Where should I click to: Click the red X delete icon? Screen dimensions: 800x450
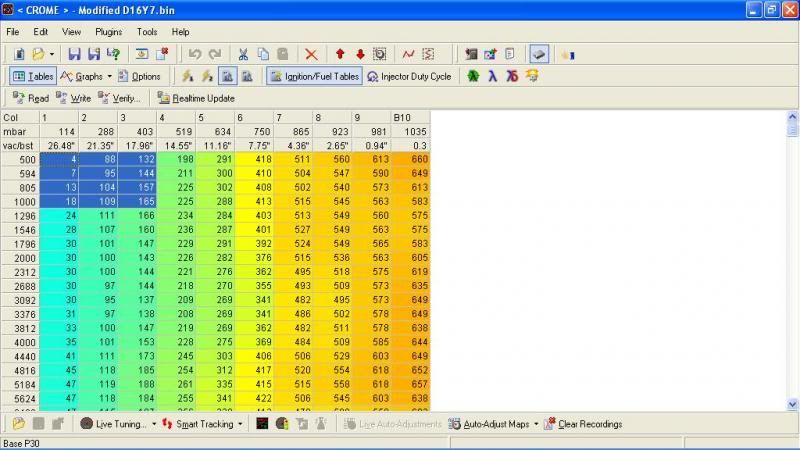pyautogui.click(x=311, y=54)
